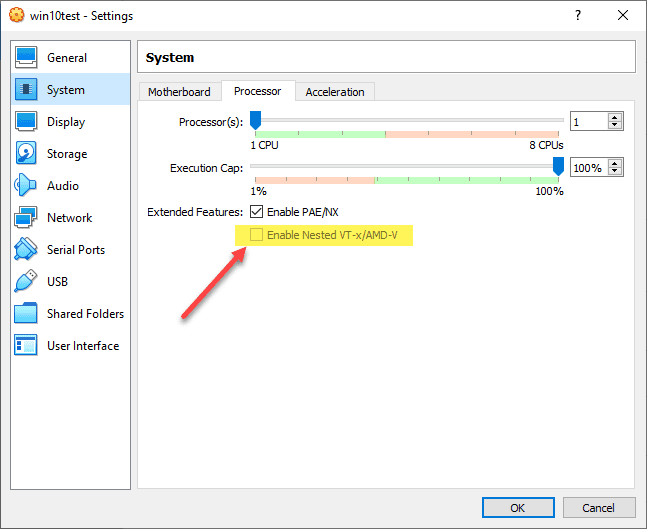Close the Settings dialog window
The width and height of the screenshot is (647, 529).
(x=623, y=15)
